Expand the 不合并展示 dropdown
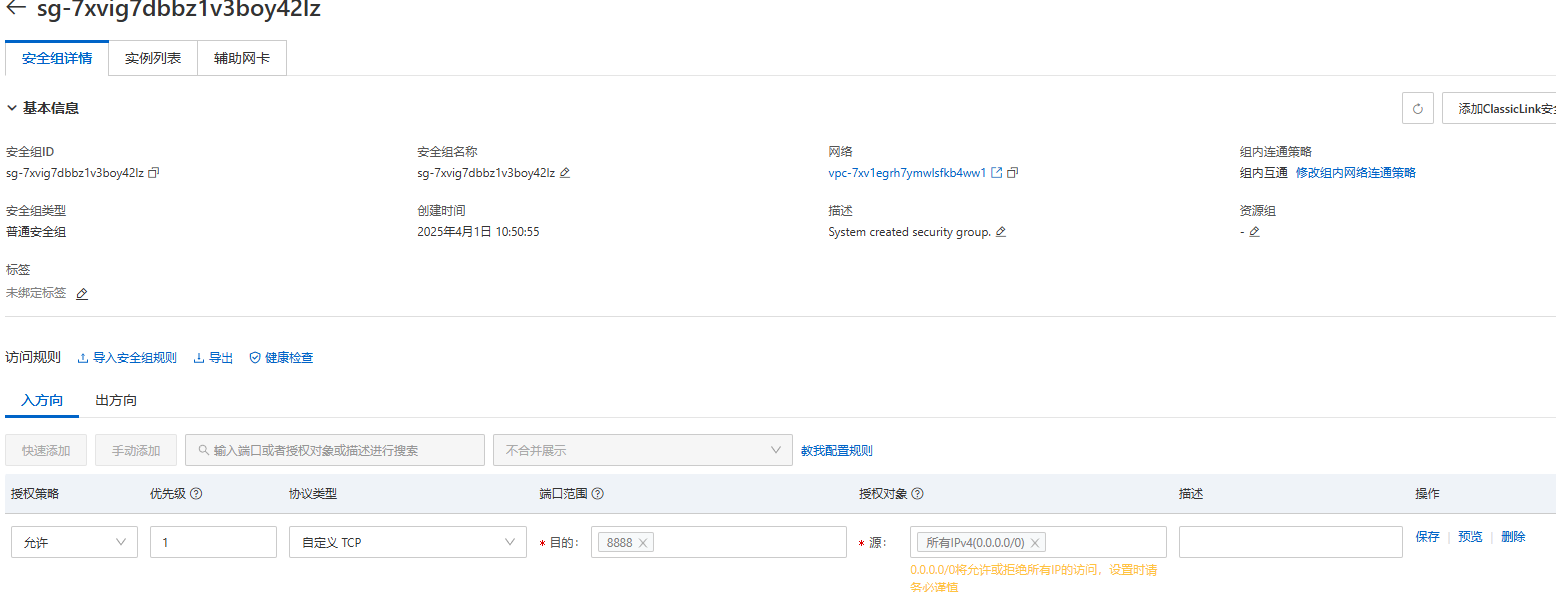 pyautogui.click(x=642, y=450)
